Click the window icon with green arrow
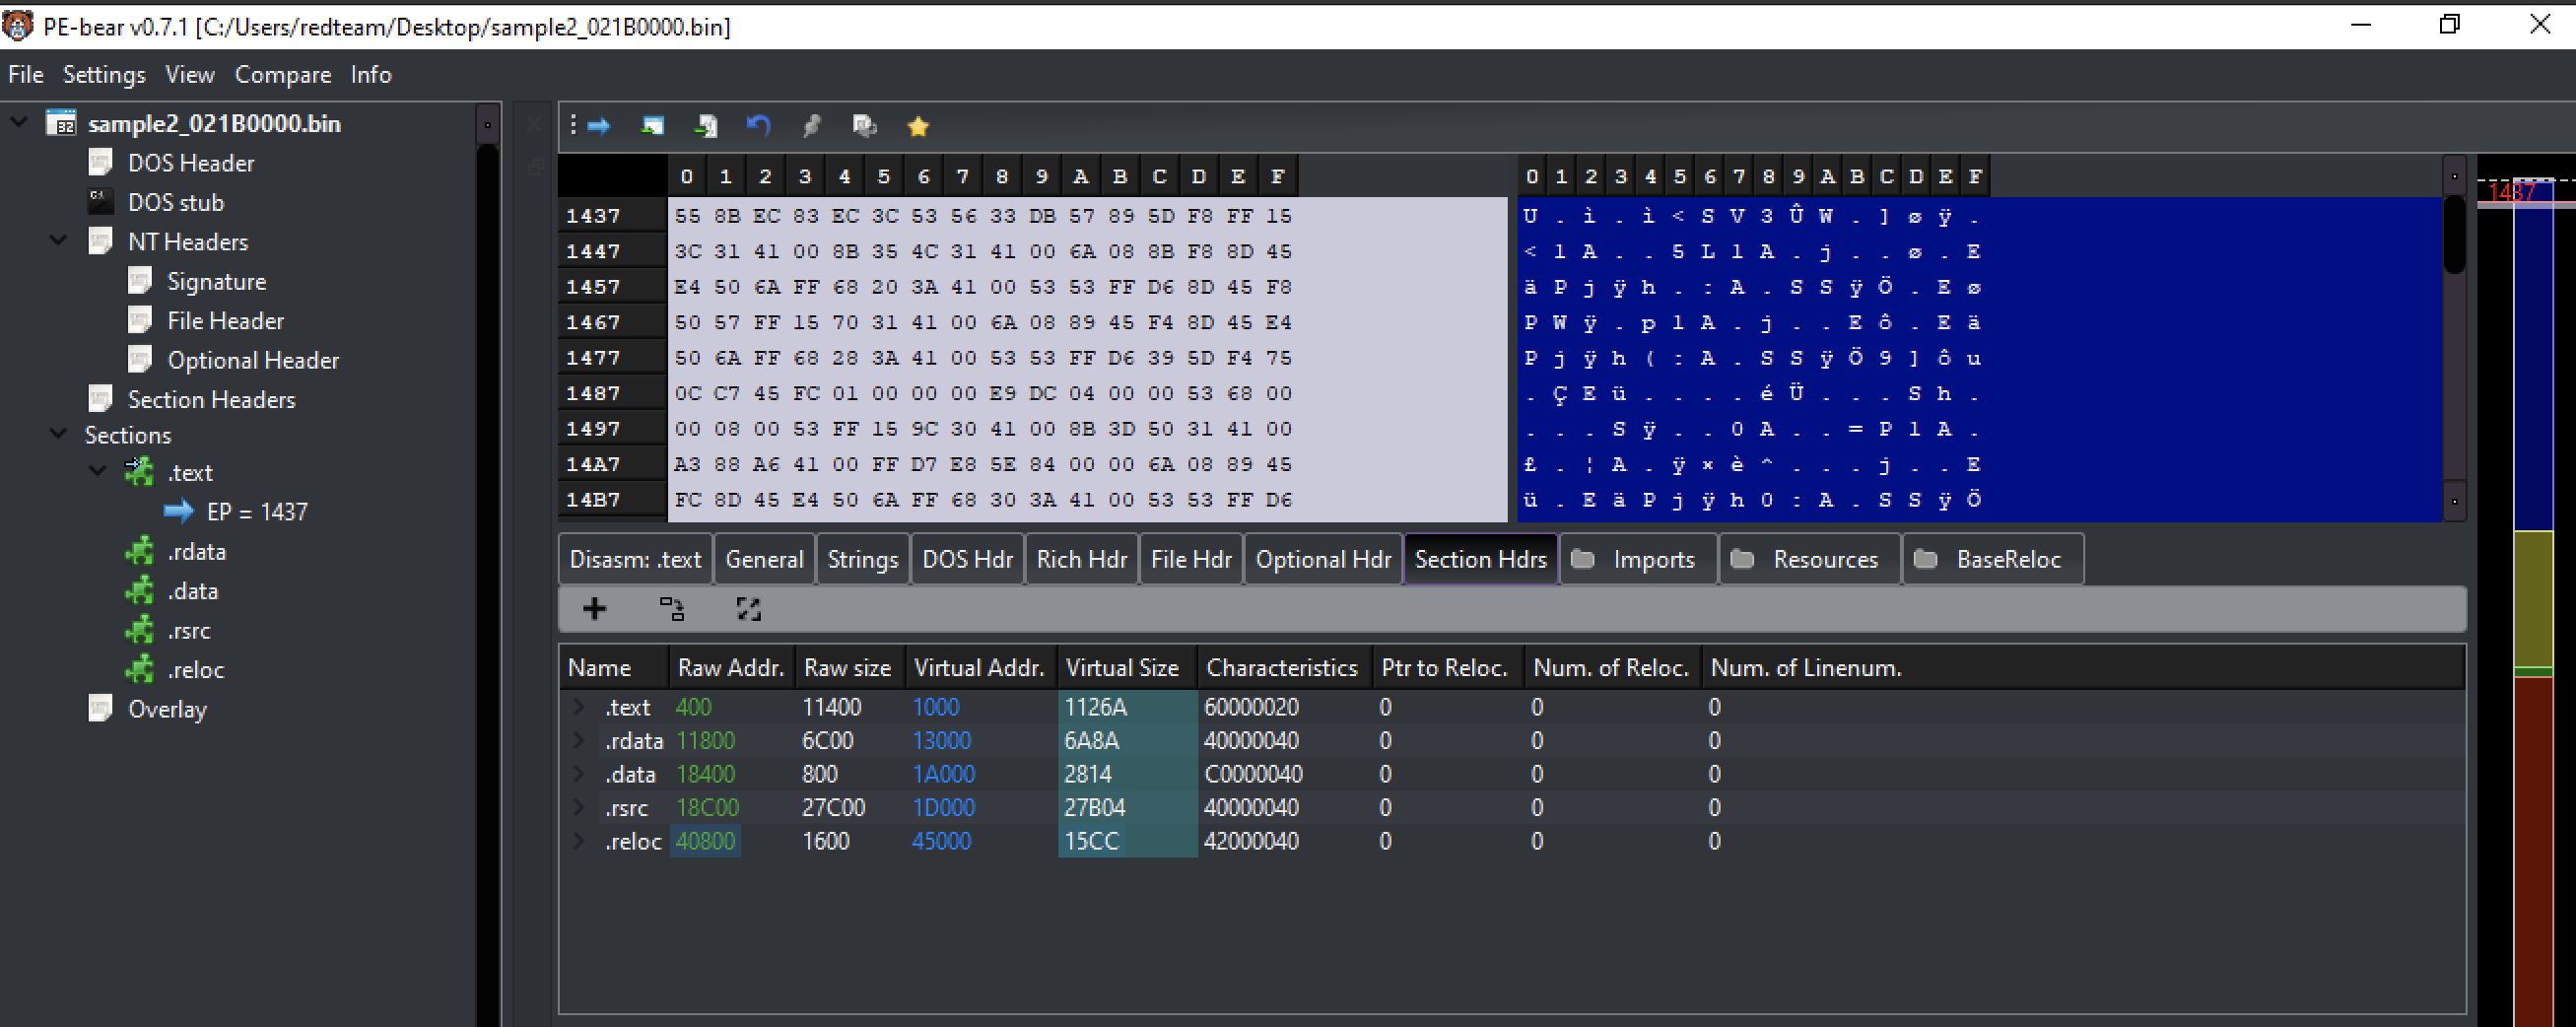Viewport: 2576px width, 1027px height. pyautogui.click(x=652, y=126)
